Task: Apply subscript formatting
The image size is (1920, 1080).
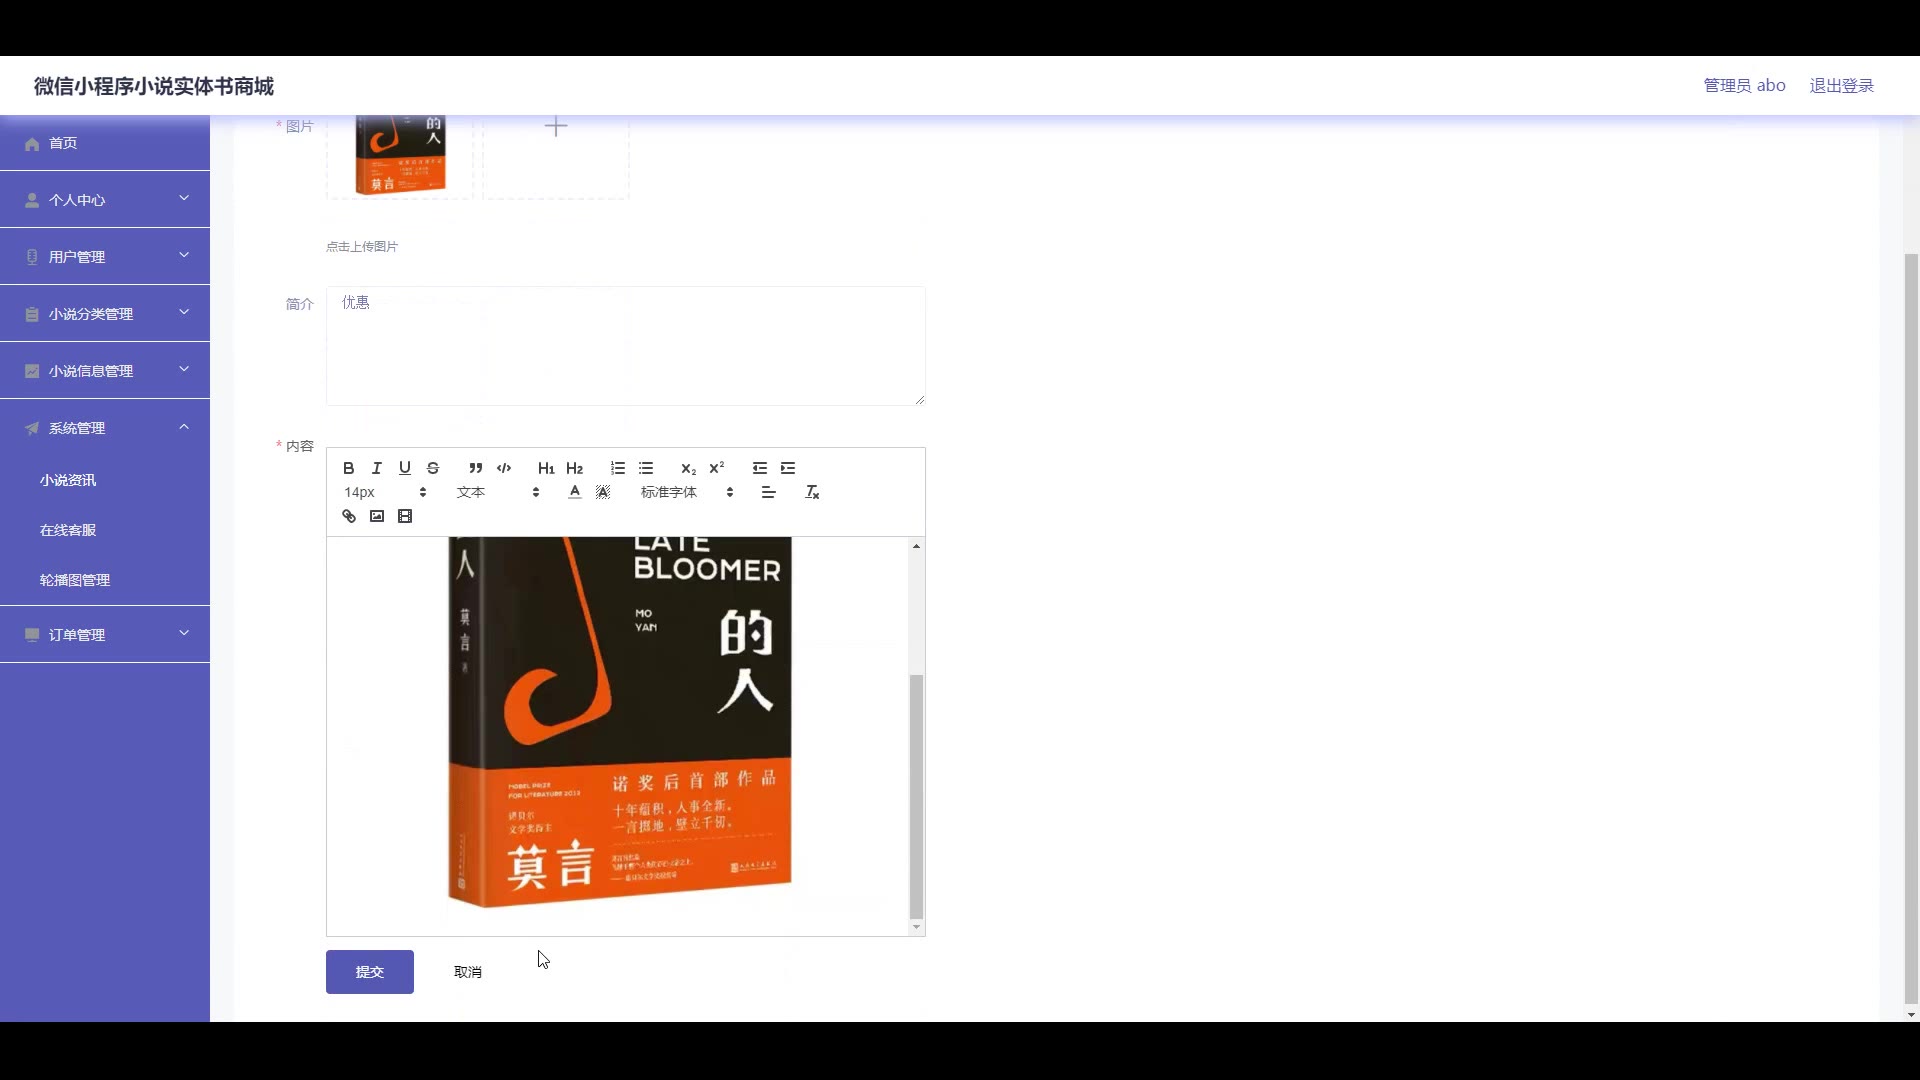Action: [x=688, y=468]
